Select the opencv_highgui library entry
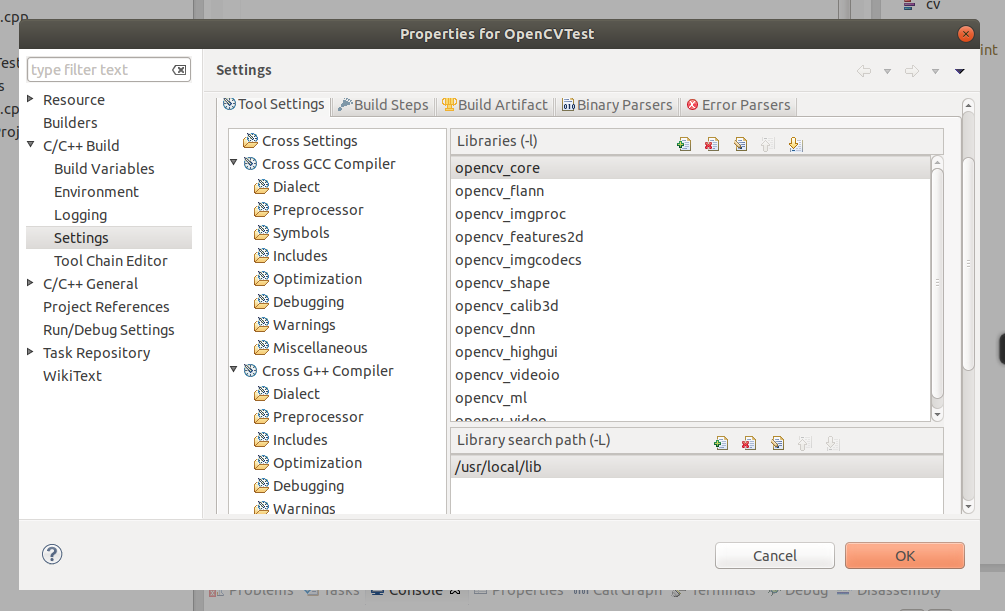Image resolution: width=1005 pixels, height=611 pixels. 690,352
